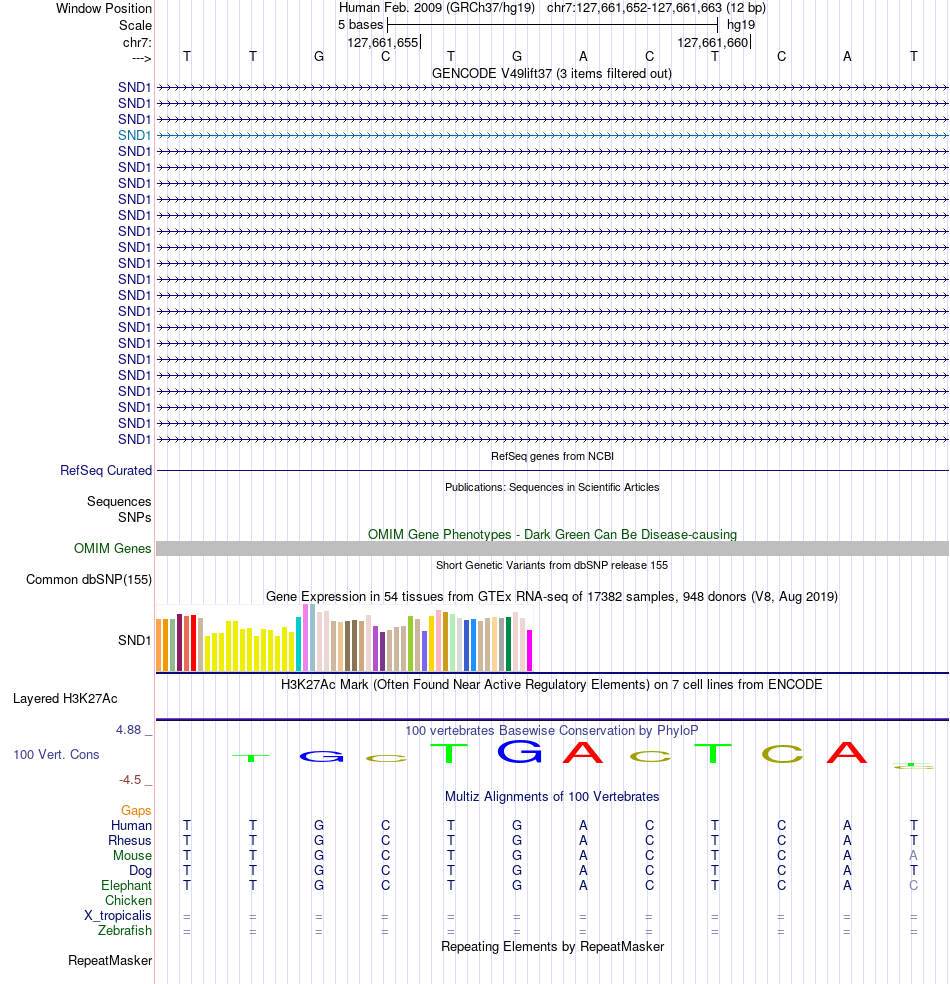Screen dimensions: 950x984
Task: Click the 5 bases scale label
Action: click(x=360, y=24)
